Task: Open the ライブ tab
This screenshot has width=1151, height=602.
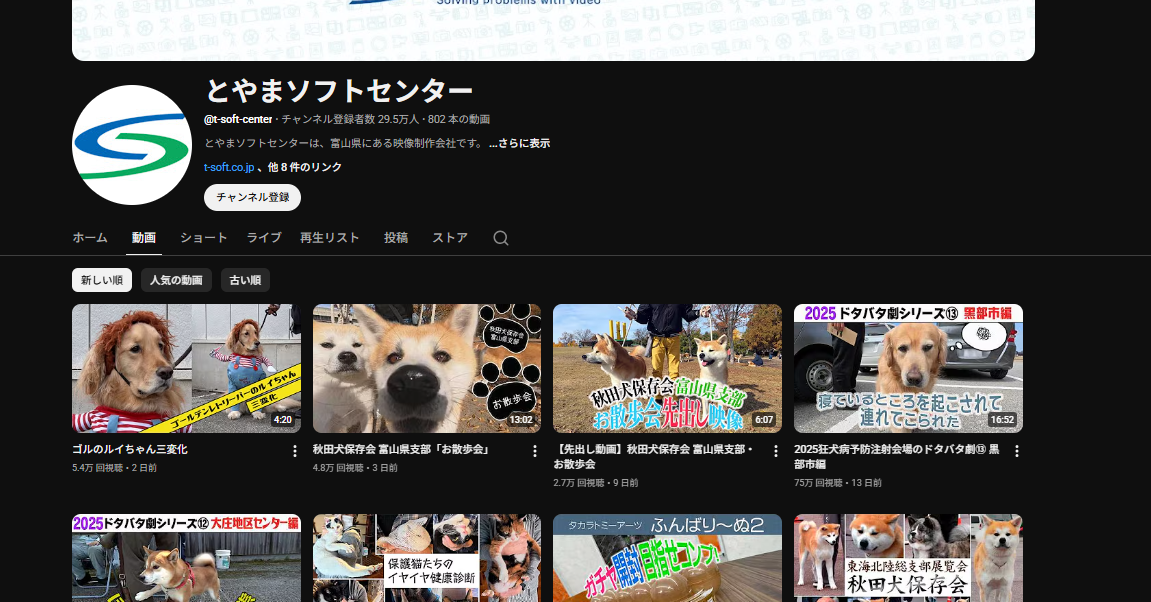Action: click(x=263, y=238)
